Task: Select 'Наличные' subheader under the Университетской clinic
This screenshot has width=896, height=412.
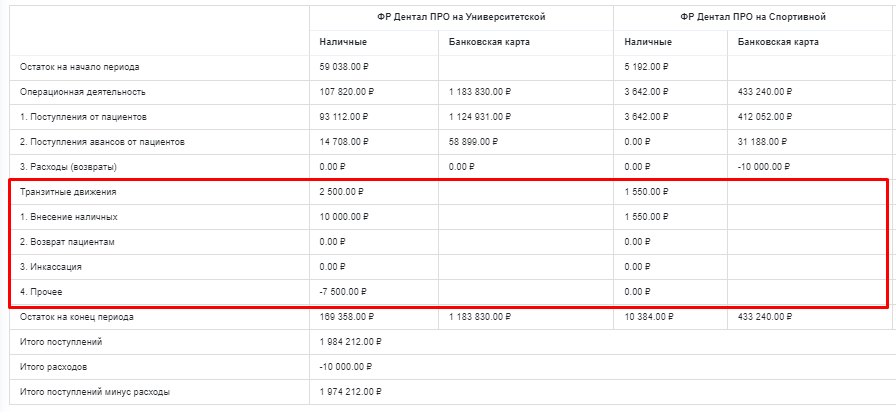Action: (x=343, y=42)
